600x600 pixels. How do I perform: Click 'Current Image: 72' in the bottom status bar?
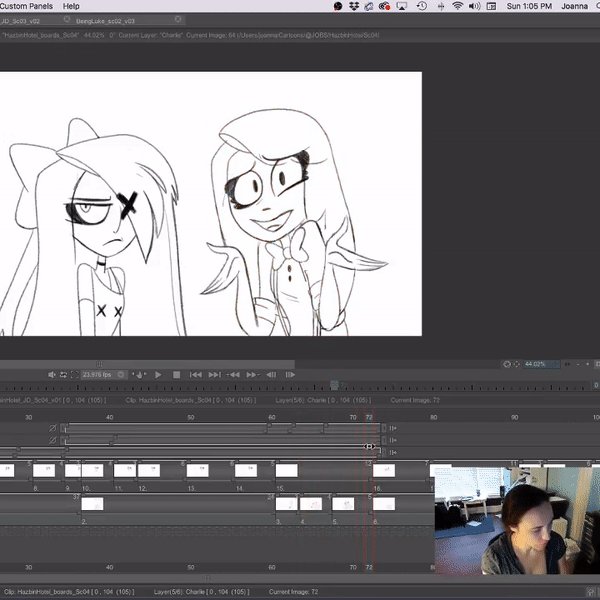(x=293, y=592)
